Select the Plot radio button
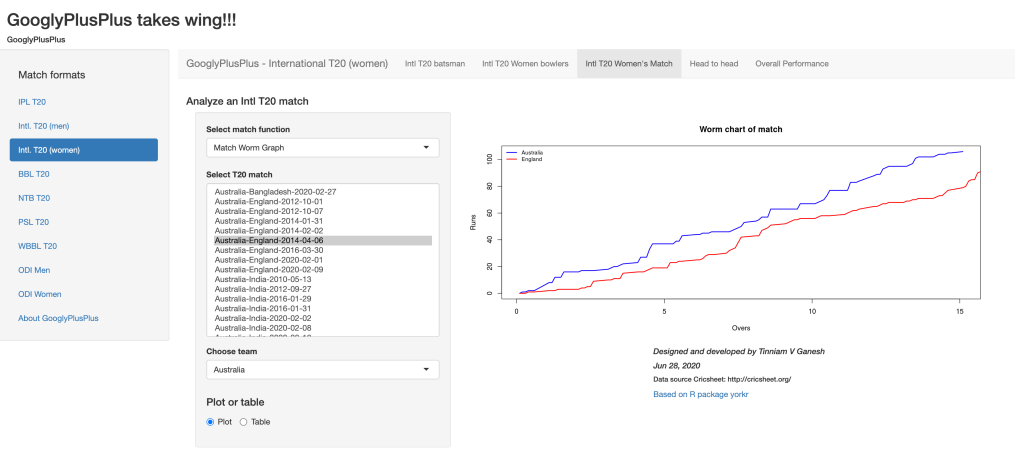1023x468 pixels. pos(210,422)
